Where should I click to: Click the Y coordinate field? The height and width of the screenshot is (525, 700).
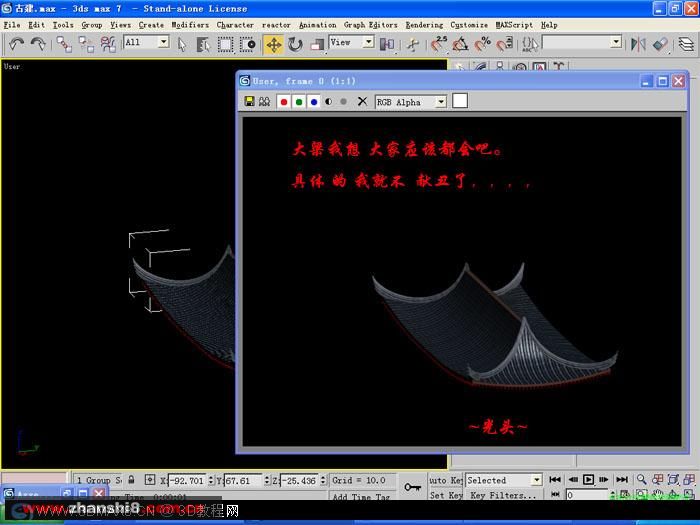pyautogui.click(x=243, y=480)
